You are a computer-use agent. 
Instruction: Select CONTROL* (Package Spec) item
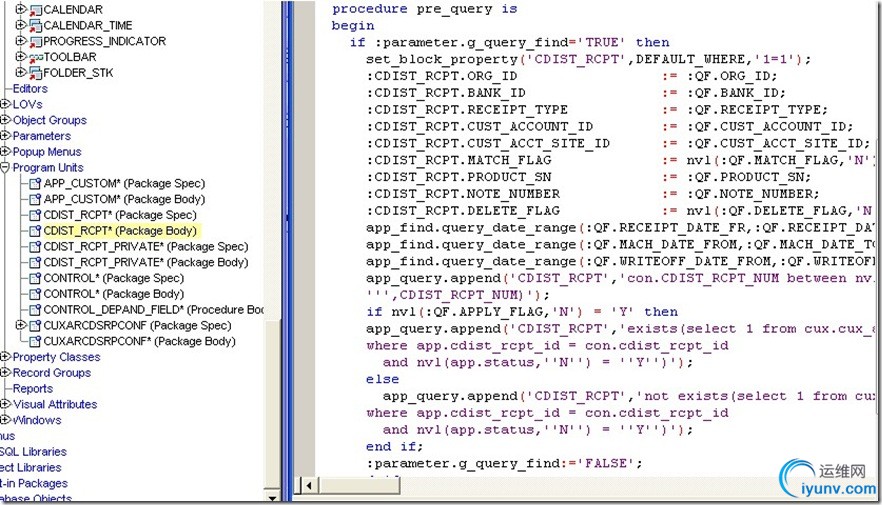114,278
